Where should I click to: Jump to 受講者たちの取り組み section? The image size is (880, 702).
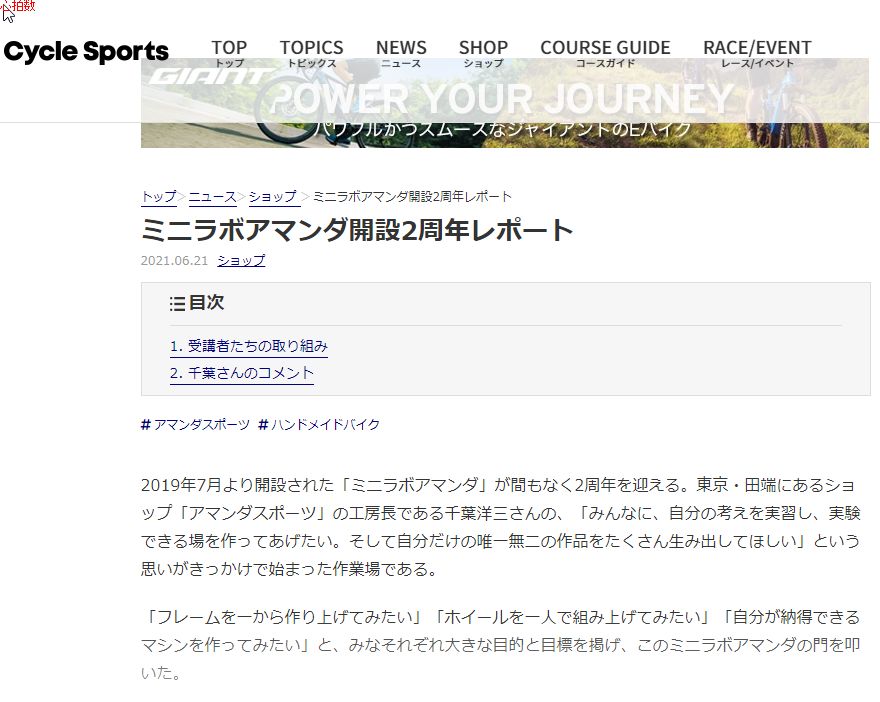[x=249, y=346]
